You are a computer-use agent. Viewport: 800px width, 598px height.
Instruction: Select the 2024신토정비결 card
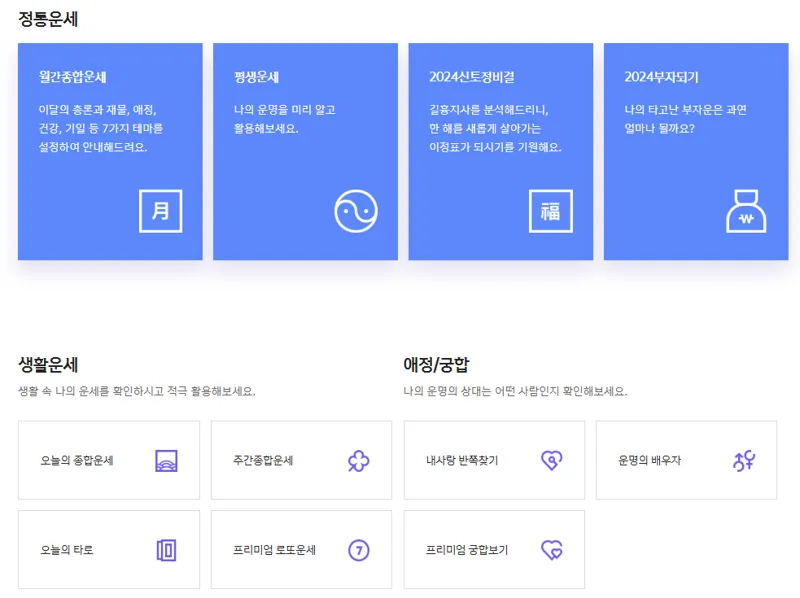click(x=501, y=150)
